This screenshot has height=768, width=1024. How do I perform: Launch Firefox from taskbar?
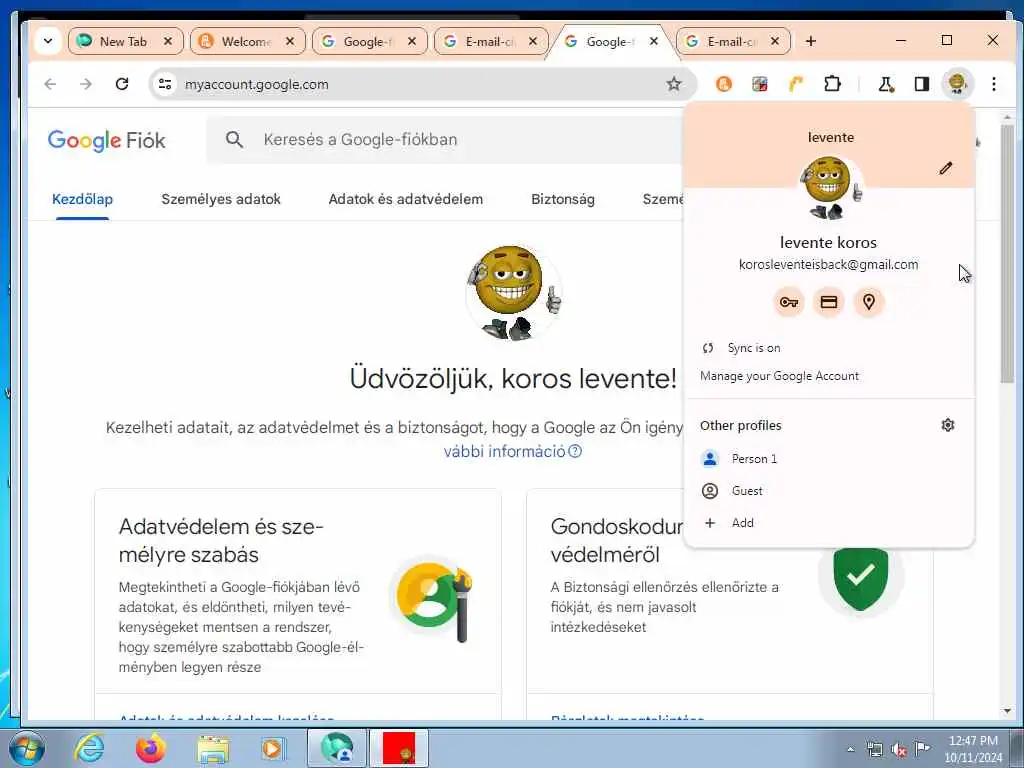click(x=151, y=748)
